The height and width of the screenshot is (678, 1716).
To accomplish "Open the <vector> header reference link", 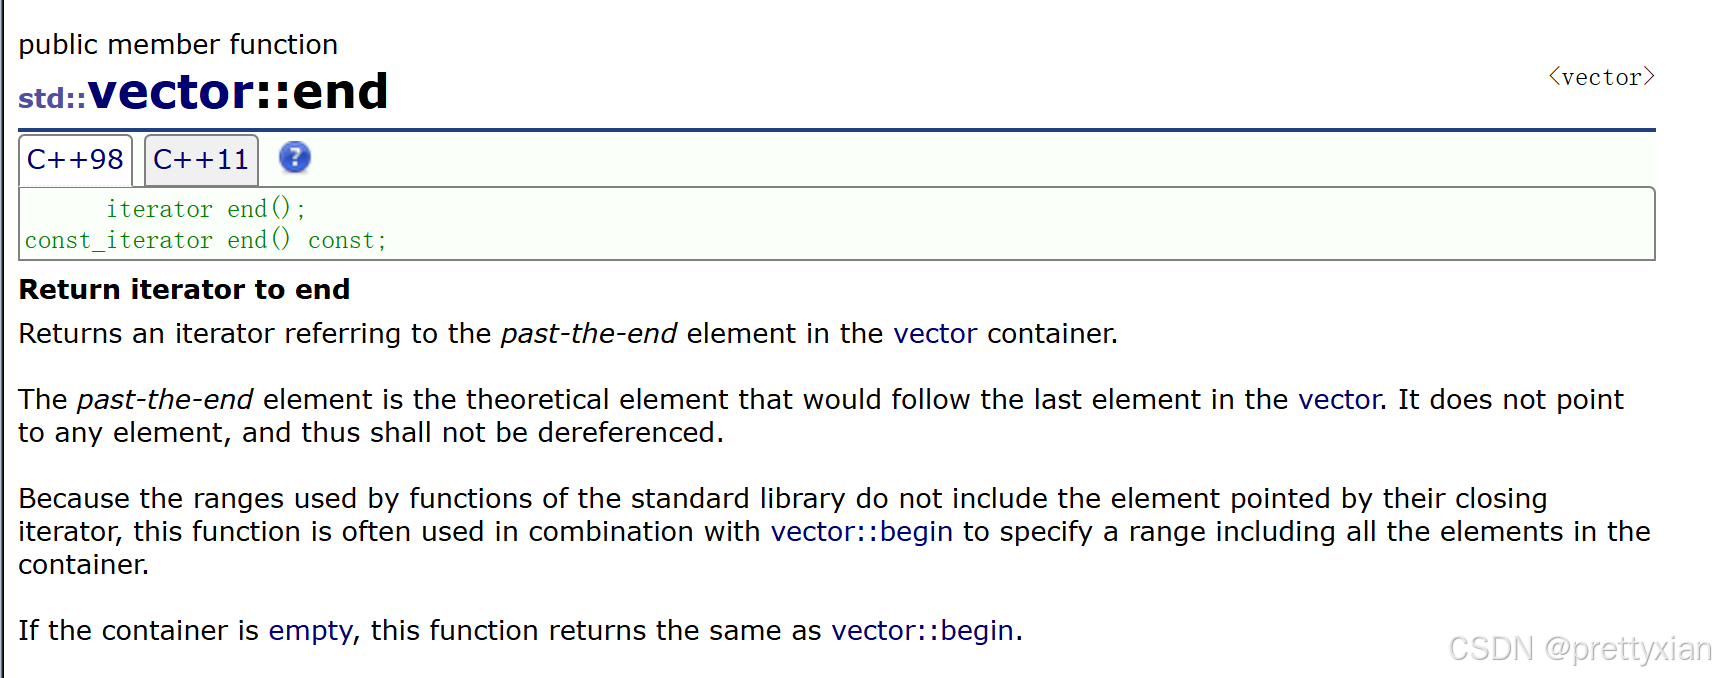I will click(1600, 76).
